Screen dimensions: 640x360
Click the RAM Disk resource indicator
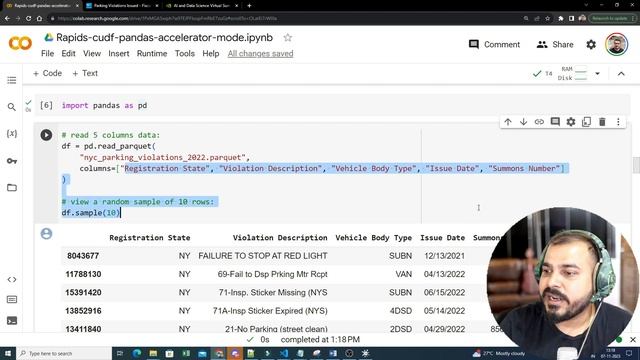[x=572, y=73]
